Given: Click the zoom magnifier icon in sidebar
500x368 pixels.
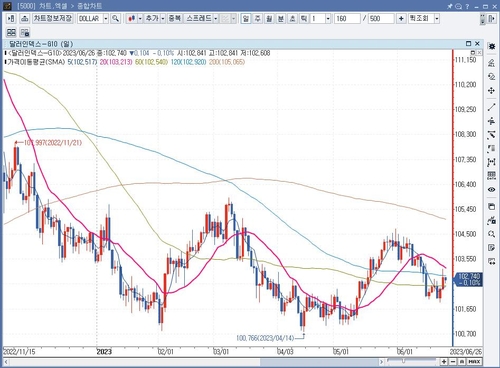Looking at the screenshot, I should 491,234.
